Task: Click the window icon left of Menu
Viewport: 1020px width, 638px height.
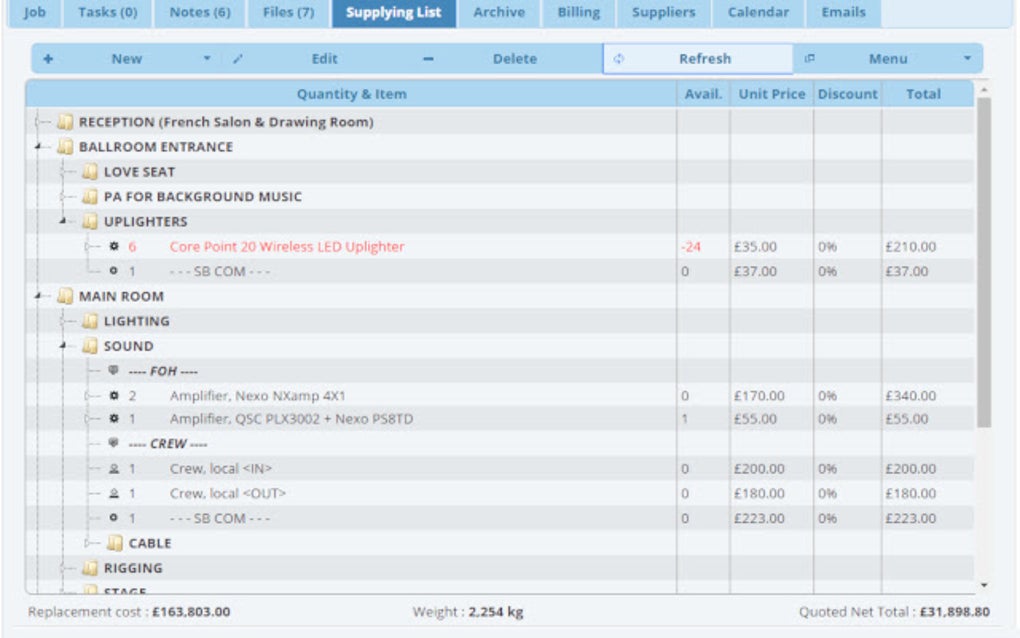Action: [x=810, y=59]
